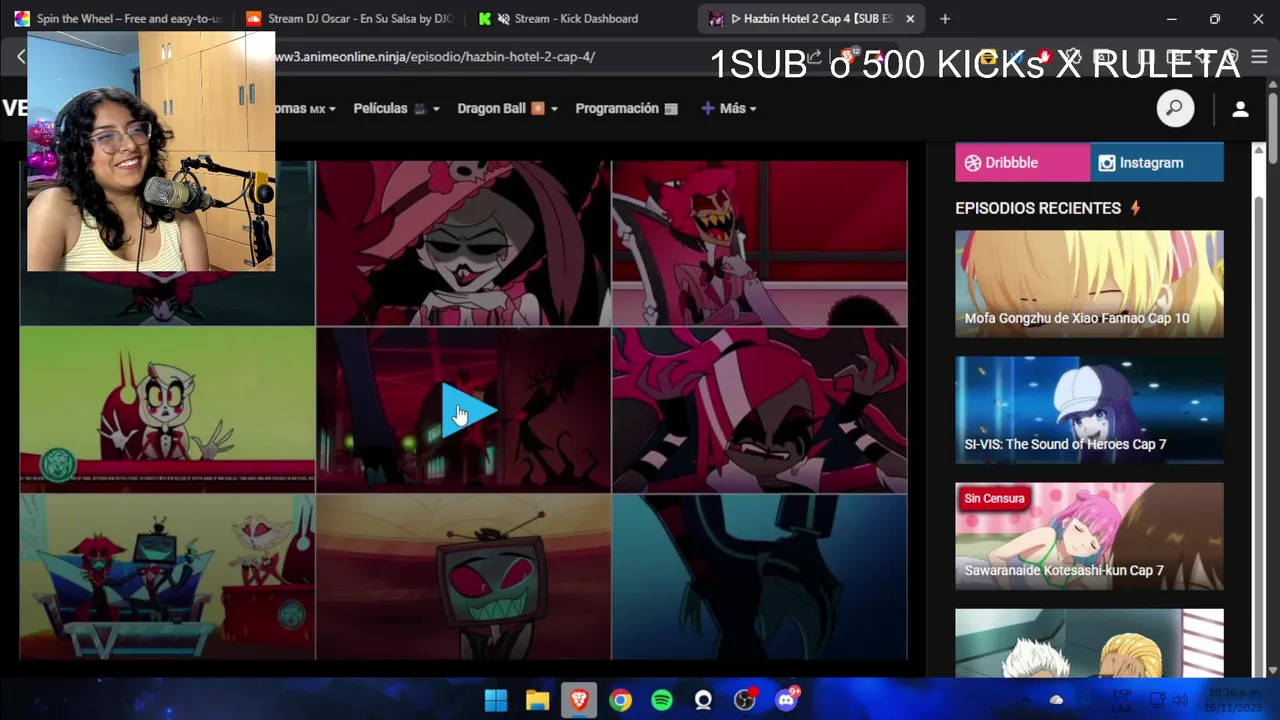Expand the Más dropdown menu

point(729,108)
